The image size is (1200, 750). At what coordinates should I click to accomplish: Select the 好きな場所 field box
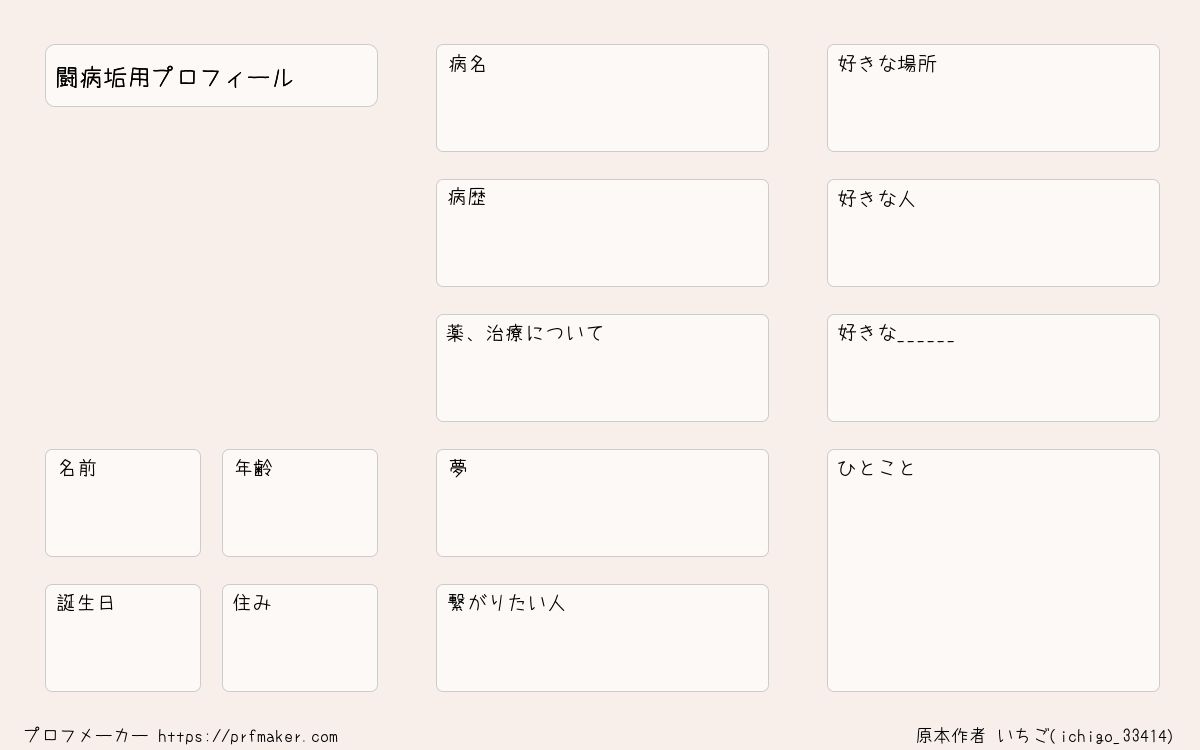point(993,98)
